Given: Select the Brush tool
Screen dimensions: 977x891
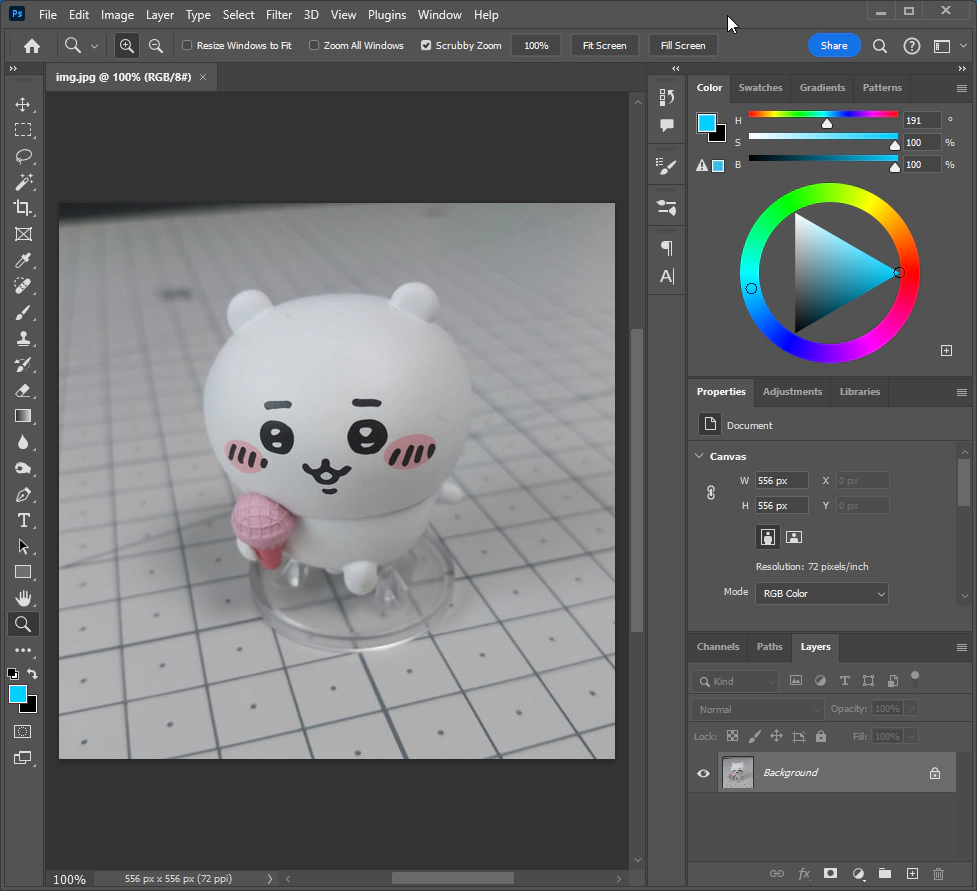Looking at the screenshot, I should coord(23,312).
